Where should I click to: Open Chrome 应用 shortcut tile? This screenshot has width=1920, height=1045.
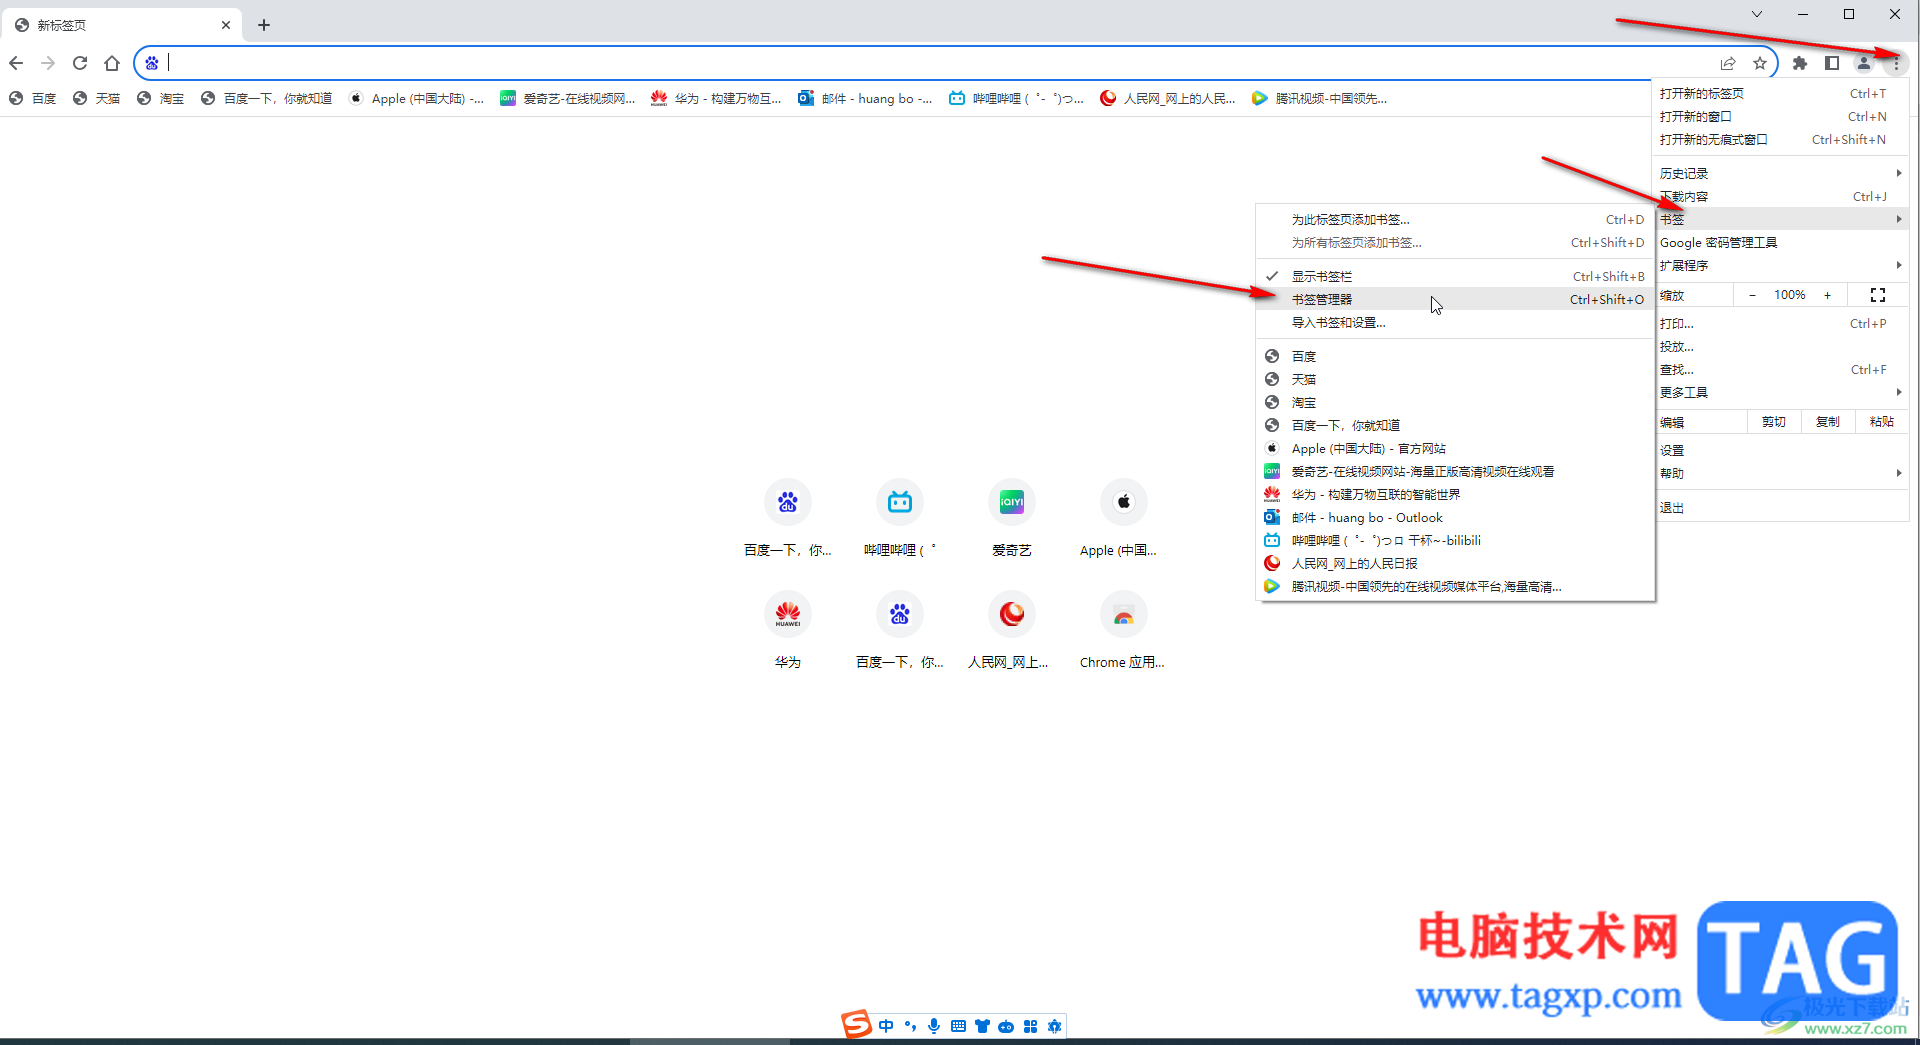(1123, 629)
